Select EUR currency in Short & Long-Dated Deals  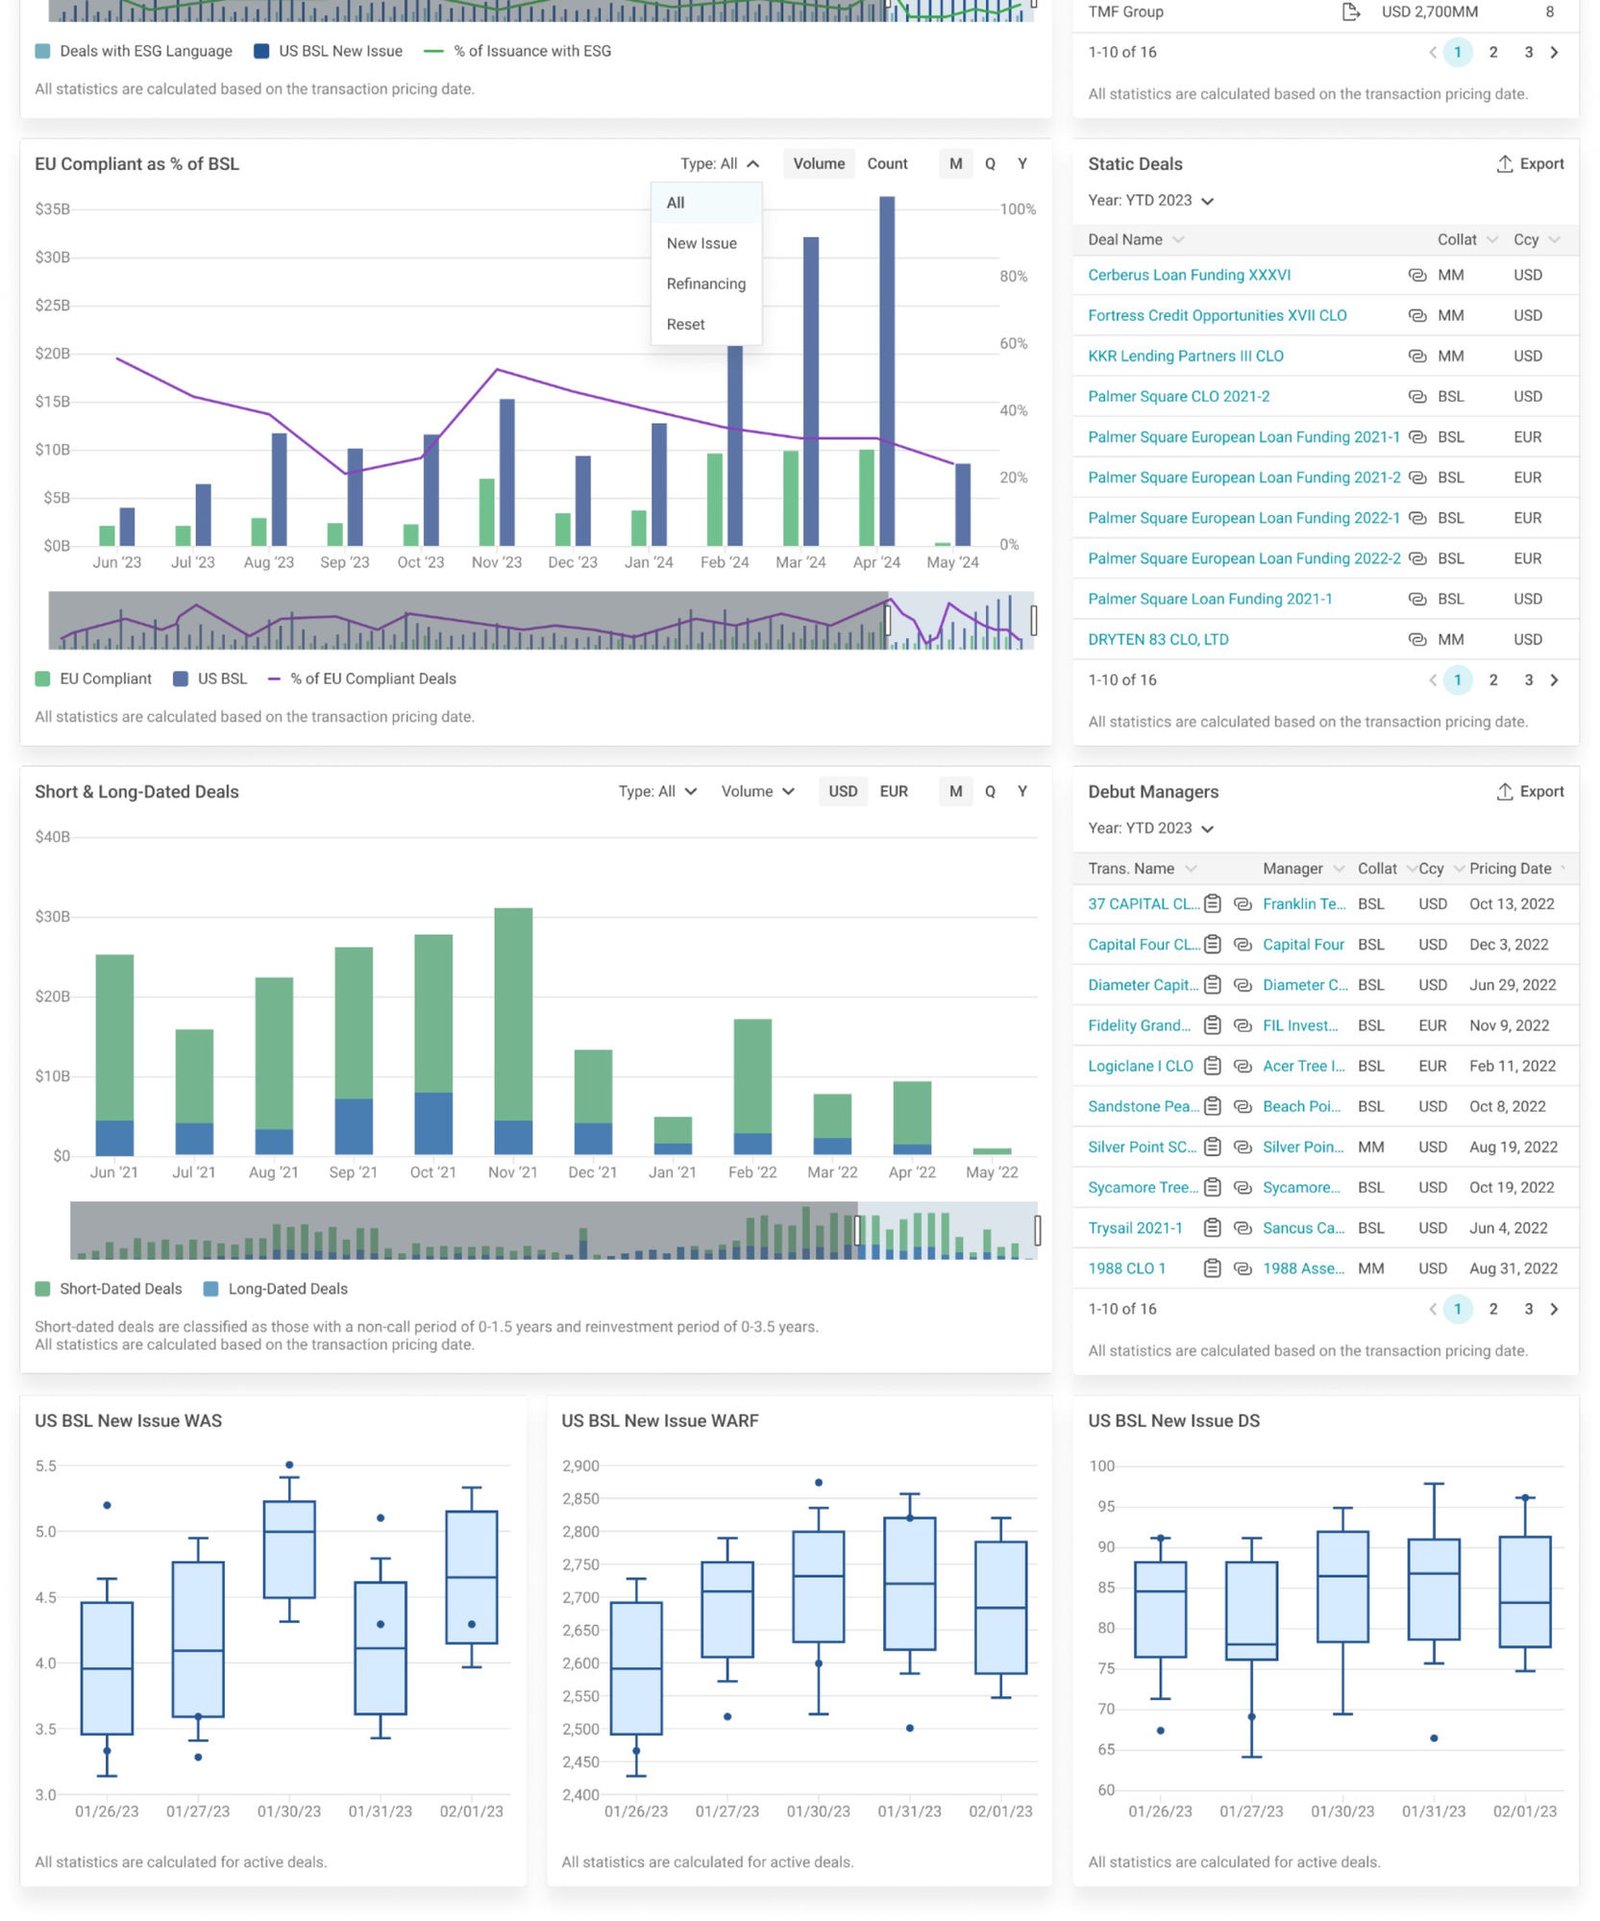[894, 792]
